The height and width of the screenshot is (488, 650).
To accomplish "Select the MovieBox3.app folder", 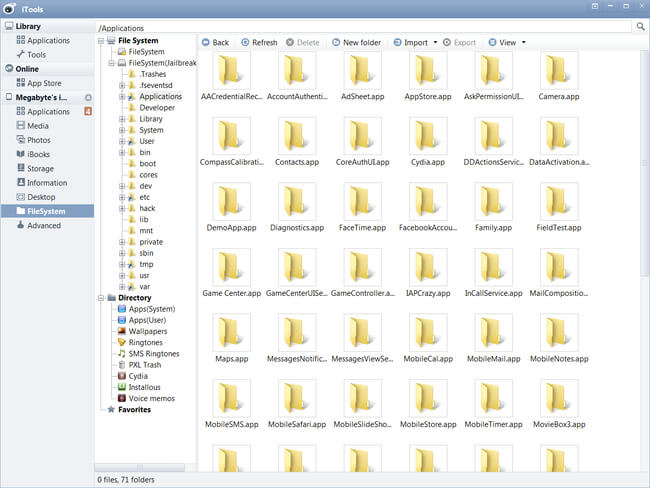I will [559, 404].
